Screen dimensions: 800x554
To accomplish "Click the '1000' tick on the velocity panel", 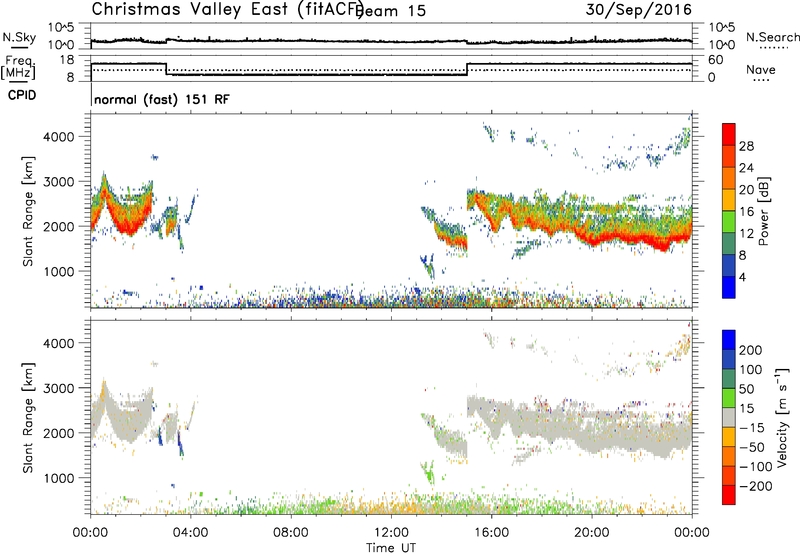I will tap(58, 478).
